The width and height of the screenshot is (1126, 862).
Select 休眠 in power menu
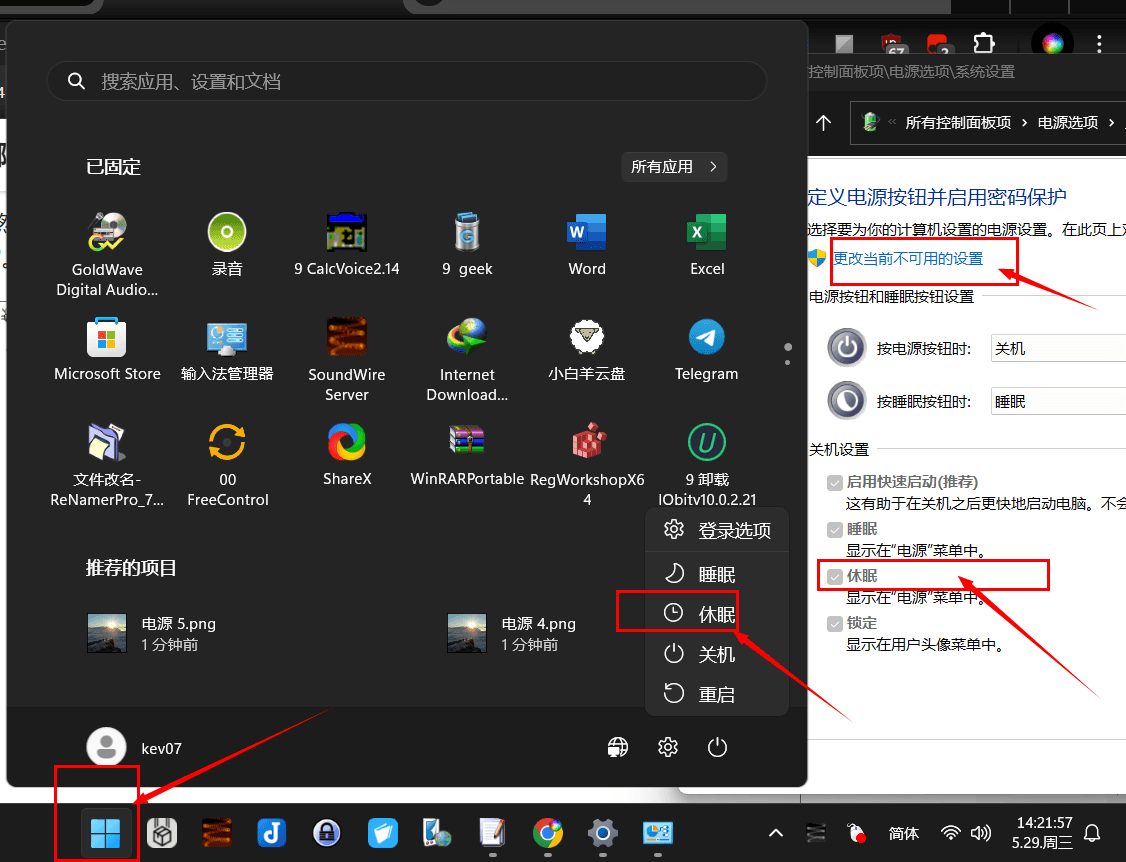[x=716, y=614]
